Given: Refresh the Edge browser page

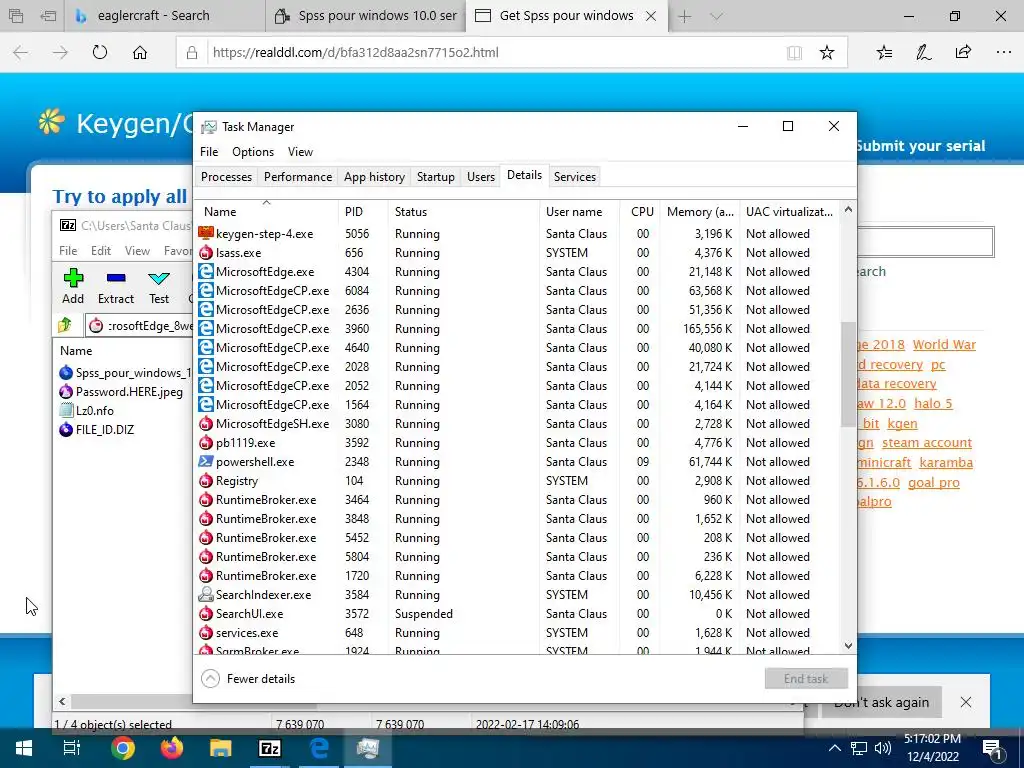Looking at the screenshot, I should click(x=100, y=52).
